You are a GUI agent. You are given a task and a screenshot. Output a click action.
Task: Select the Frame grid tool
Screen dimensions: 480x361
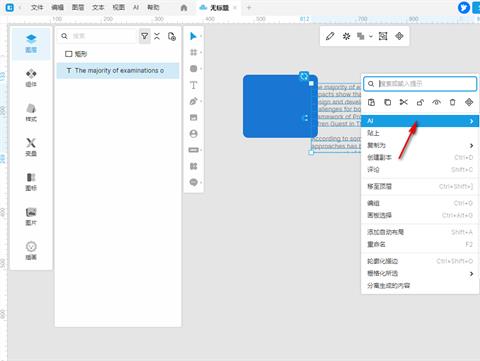click(193, 52)
